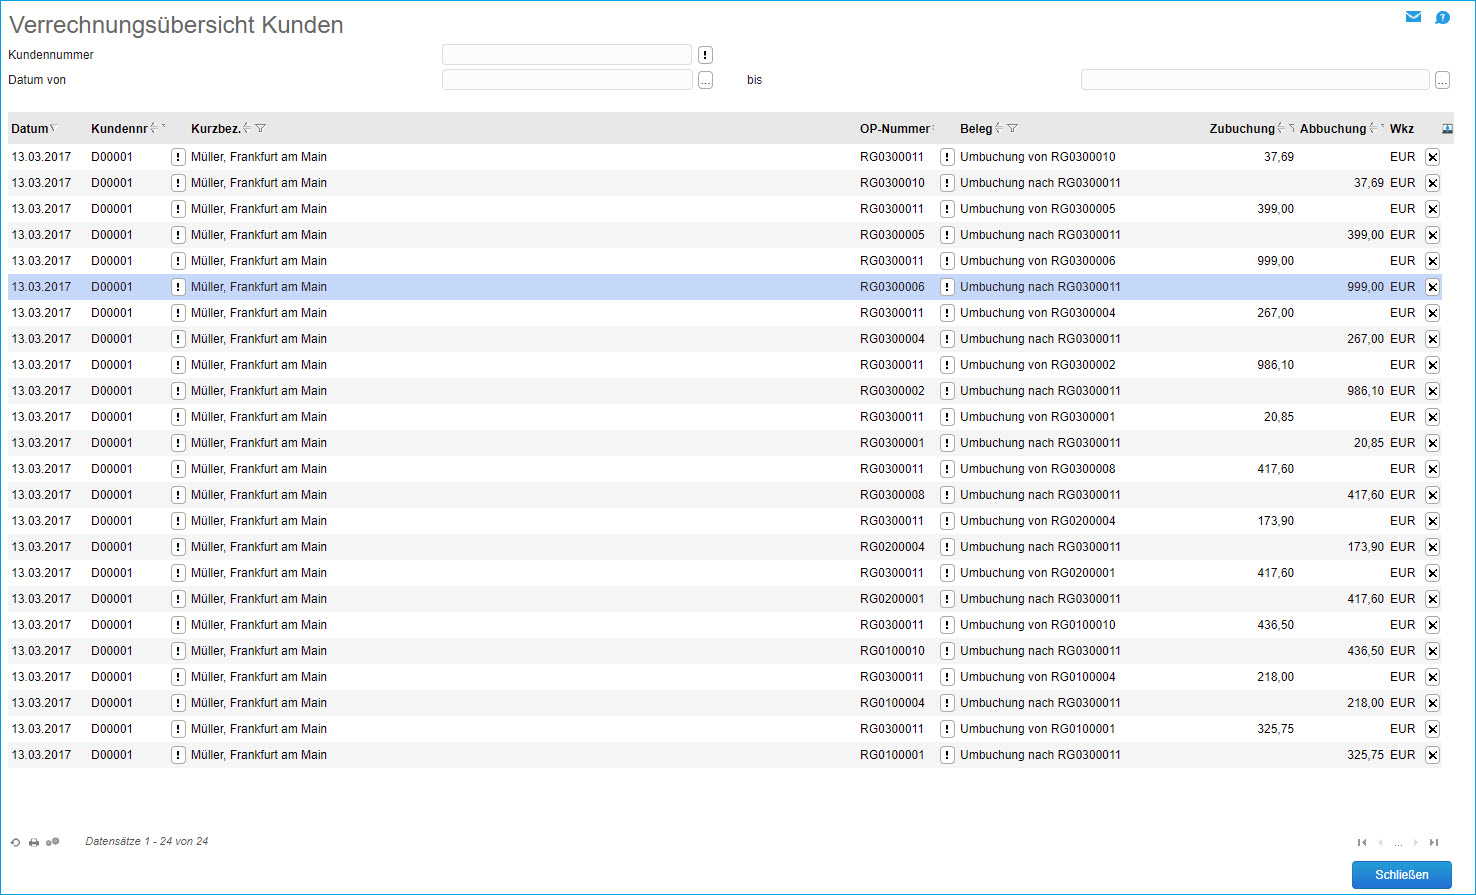The height and width of the screenshot is (895, 1476).
Task: Remove the row with Abbuchung 325,75
Action: [x=1432, y=755]
